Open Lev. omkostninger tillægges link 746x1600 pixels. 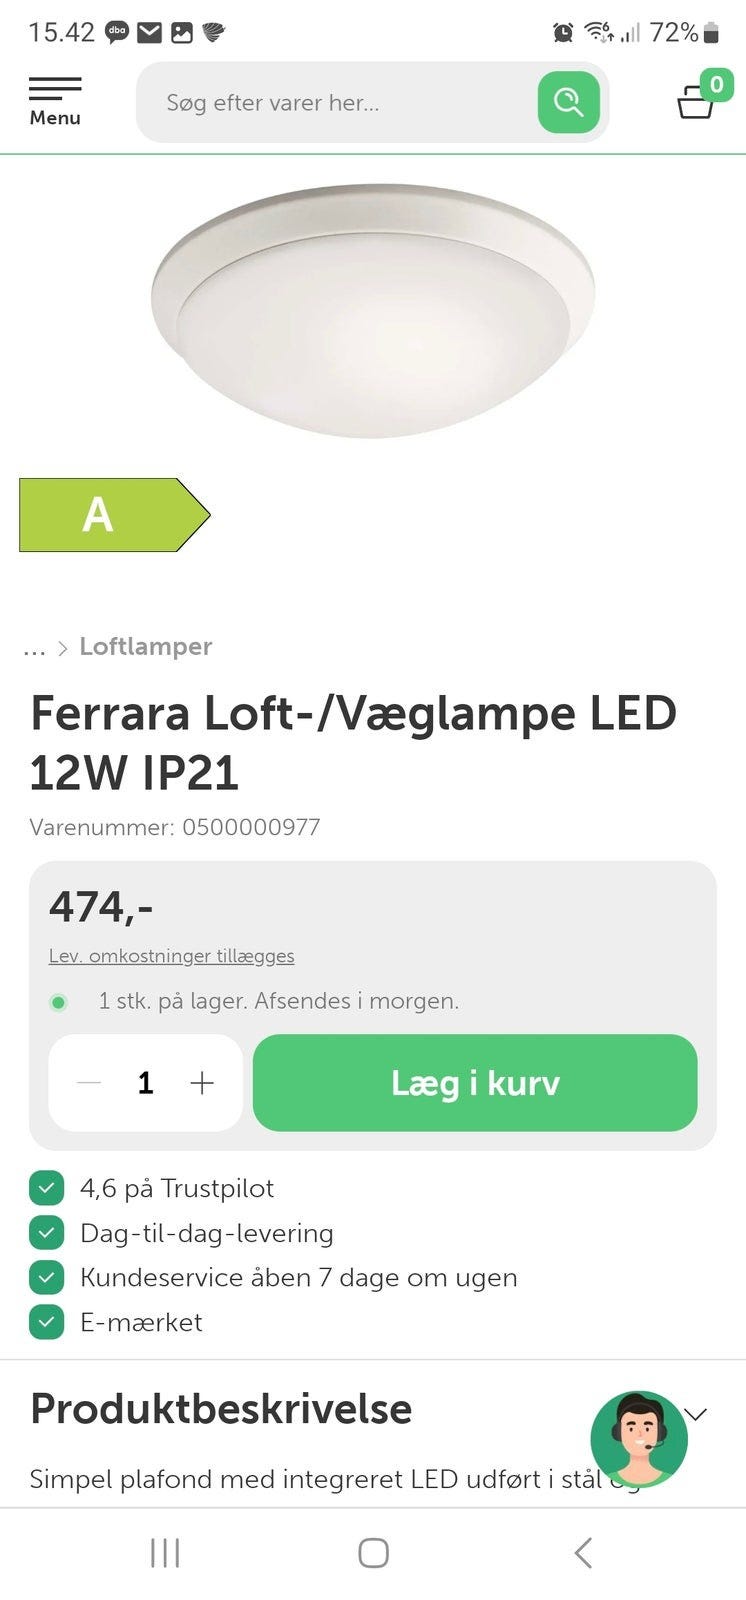click(x=172, y=956)
